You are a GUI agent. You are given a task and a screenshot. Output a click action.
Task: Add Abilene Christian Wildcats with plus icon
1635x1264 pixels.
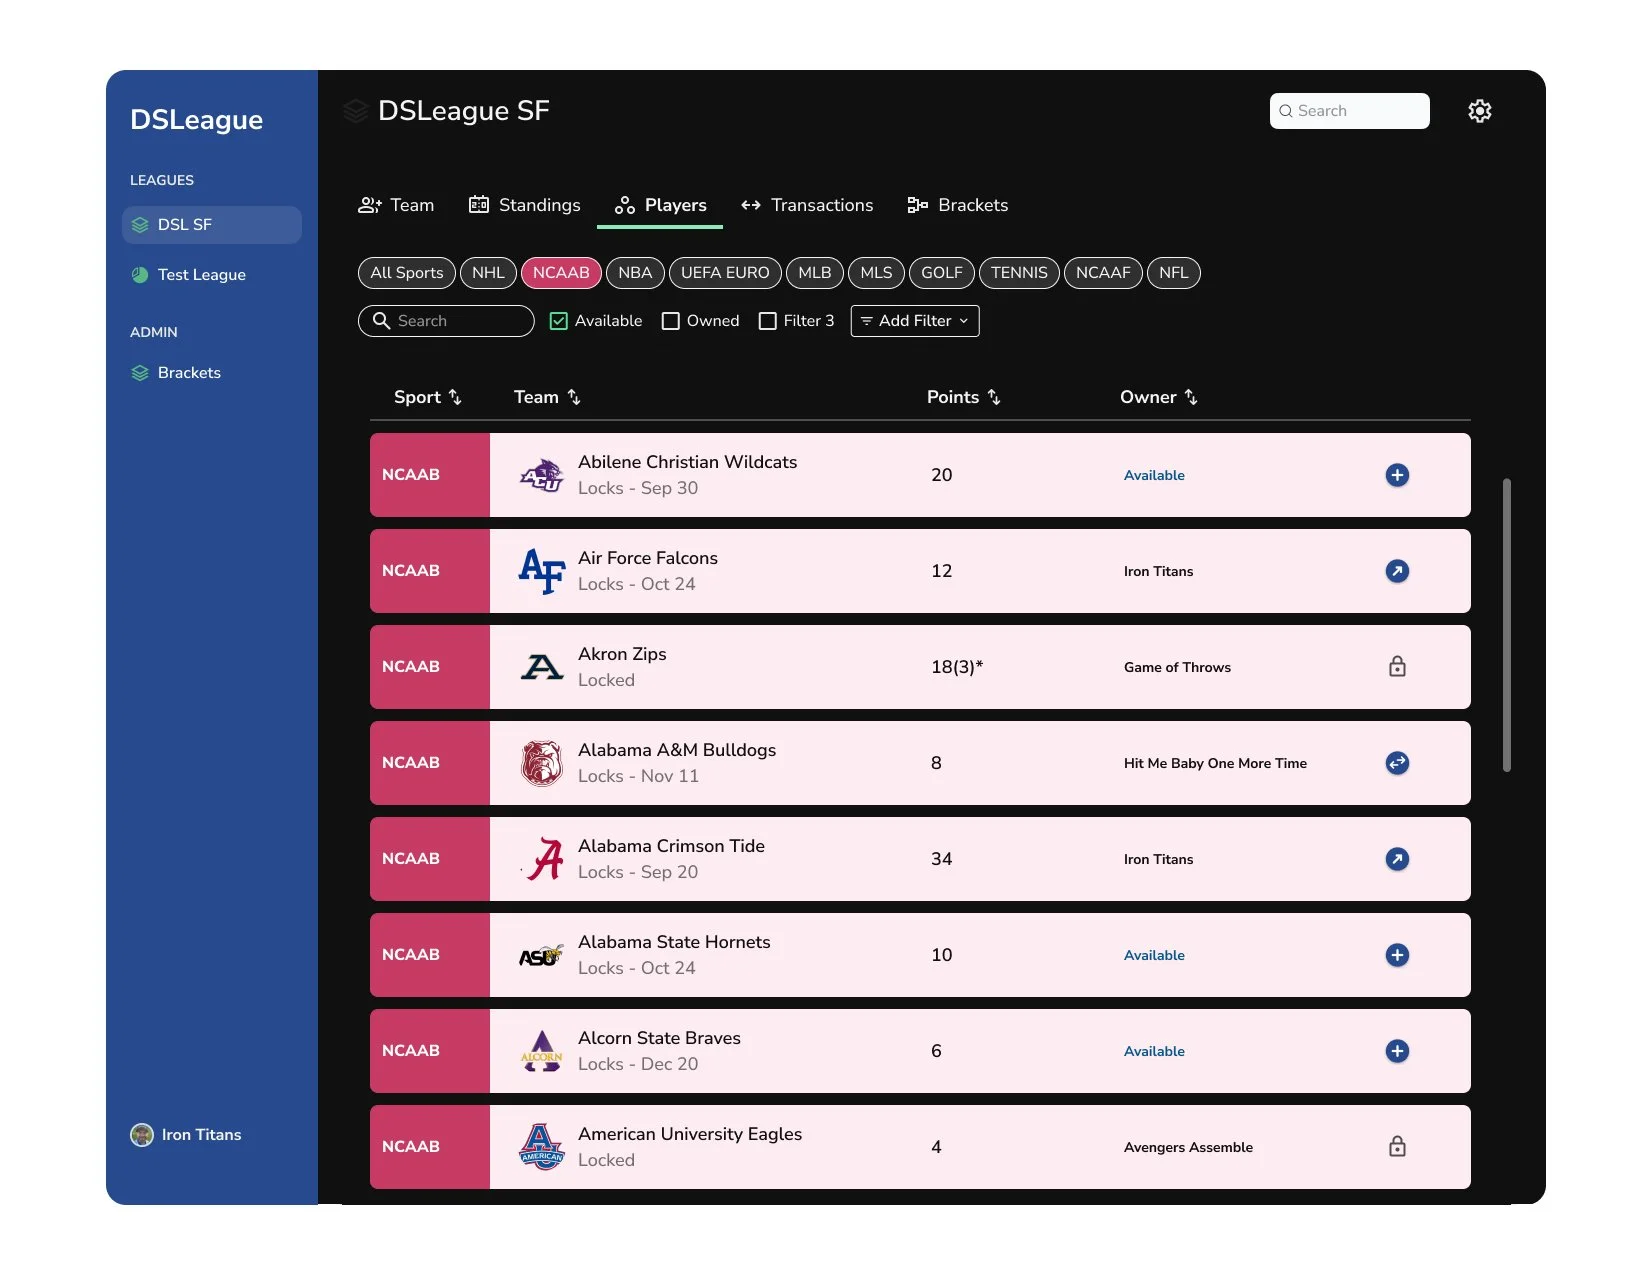1397,475
